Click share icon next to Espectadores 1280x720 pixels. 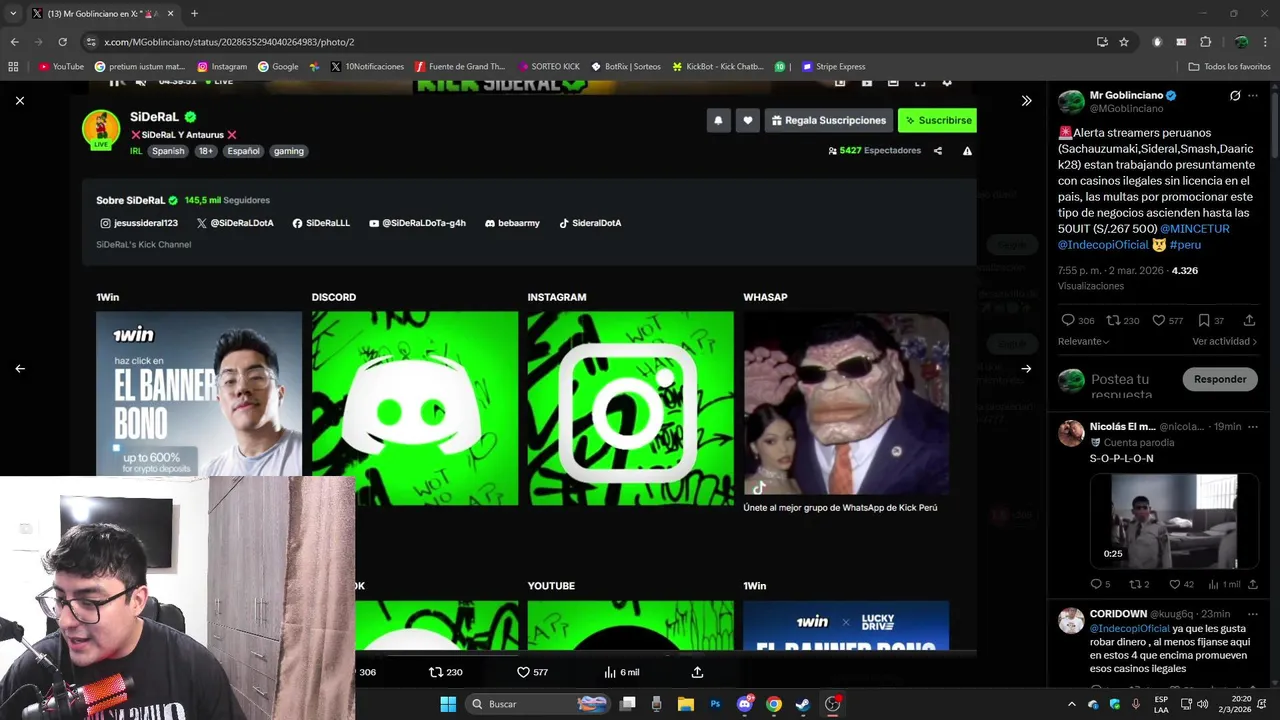tap(938, 151)
